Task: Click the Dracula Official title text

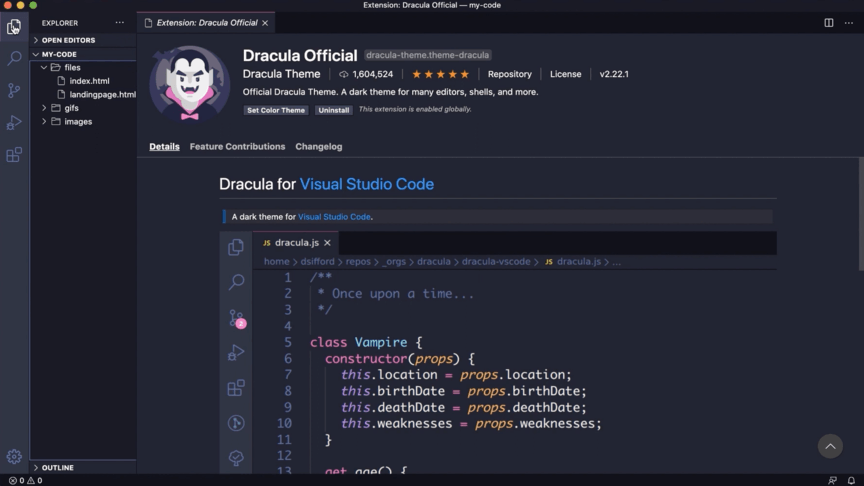Action: pyautogui.click(x=300, y=55)
